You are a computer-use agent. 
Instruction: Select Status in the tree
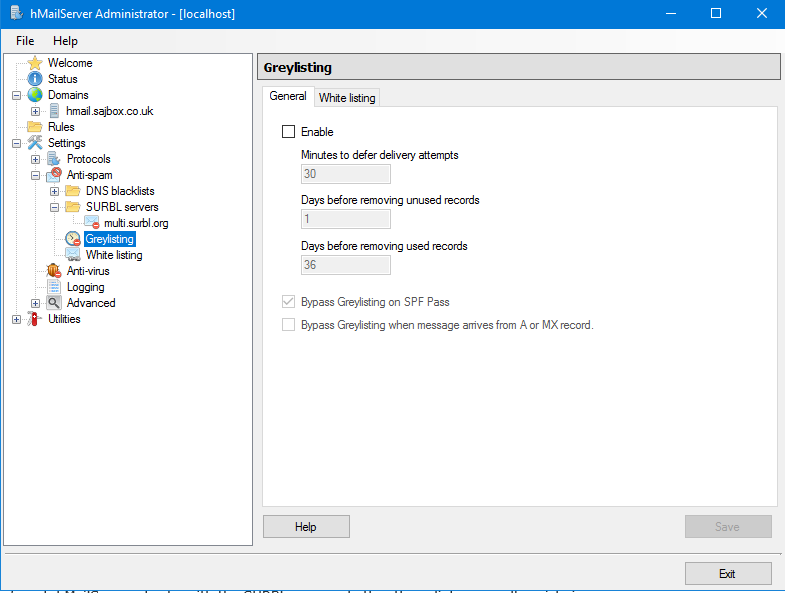tap(63, 79)
